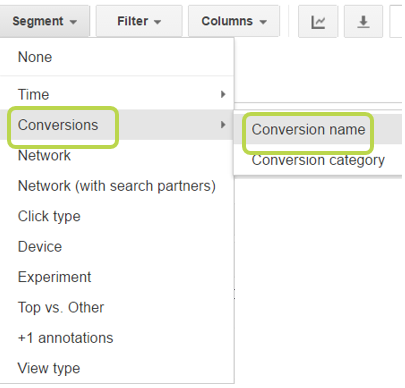Viewport: 405px width, 388px height.
Task: Expand the Time submenu arrow
Action: click(x=223, y=94)
